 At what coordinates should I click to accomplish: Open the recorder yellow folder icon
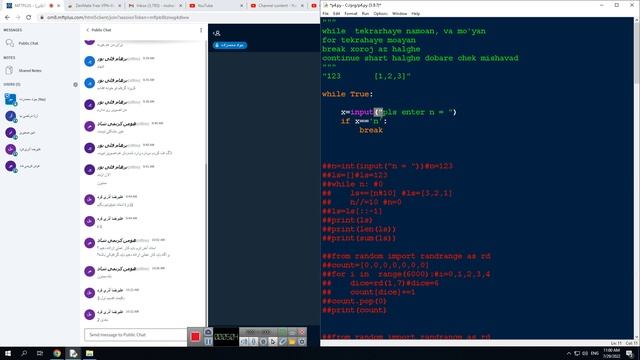coord(292,342)
